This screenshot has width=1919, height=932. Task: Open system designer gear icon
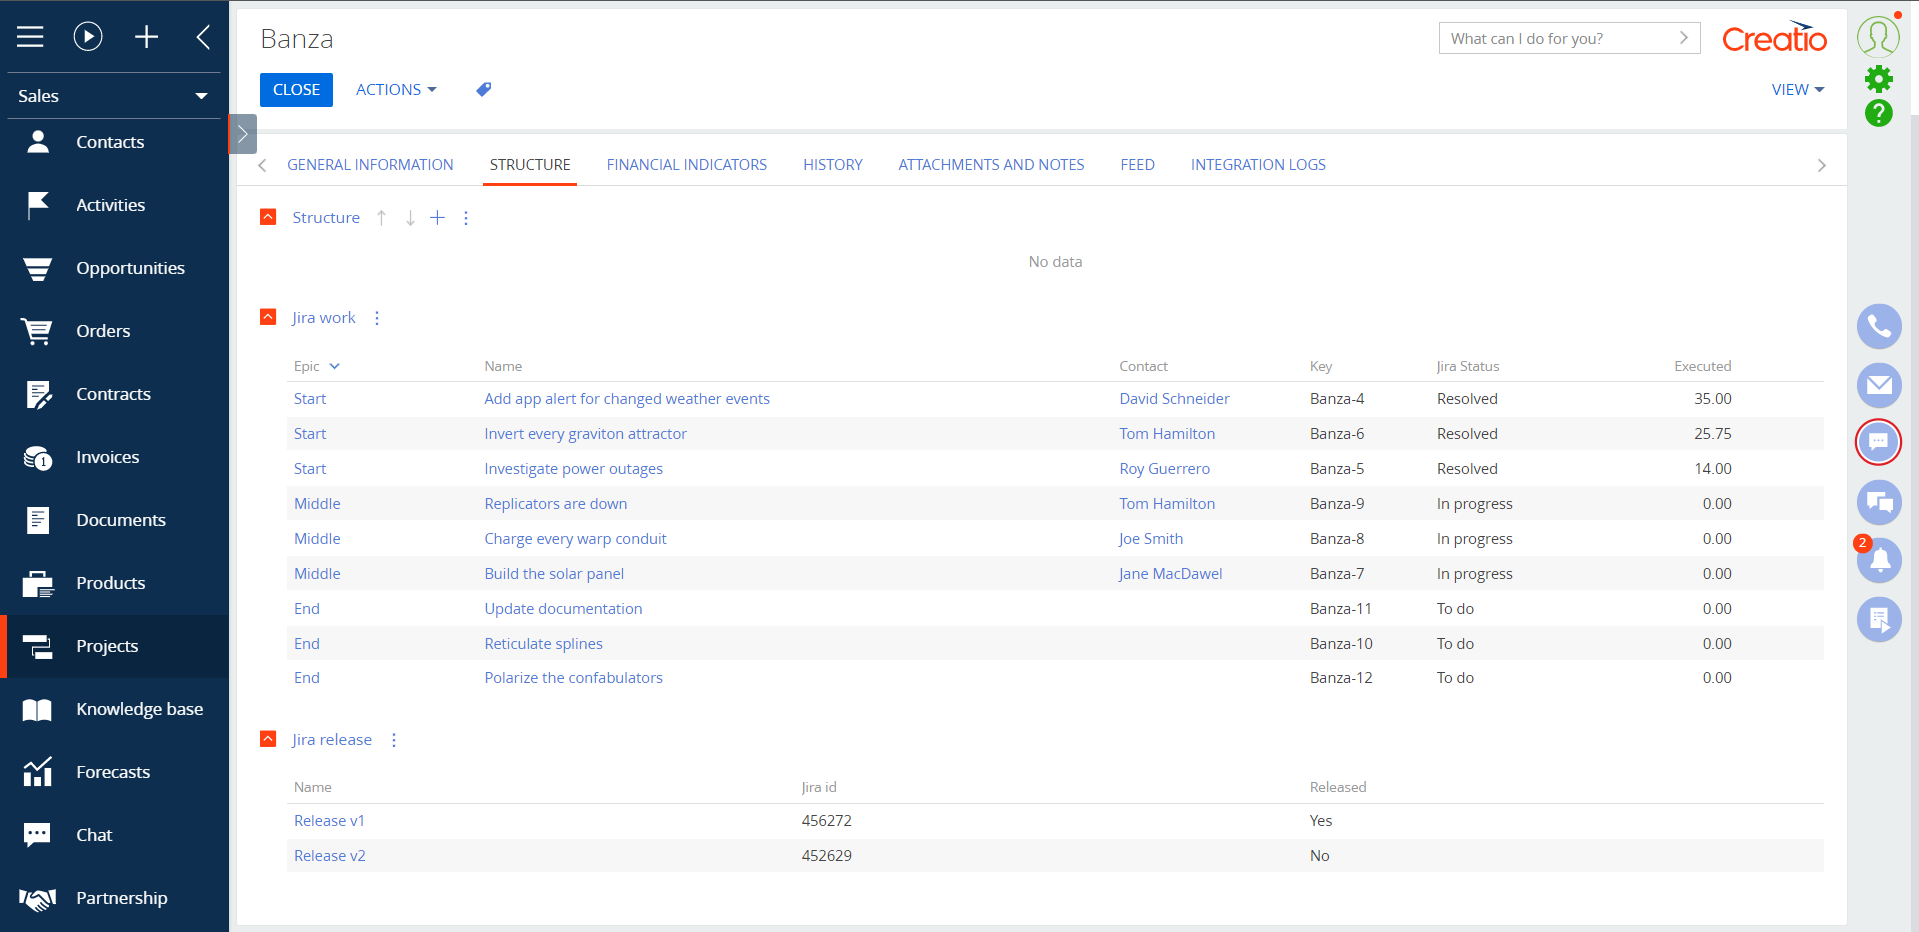(1879, 78)
